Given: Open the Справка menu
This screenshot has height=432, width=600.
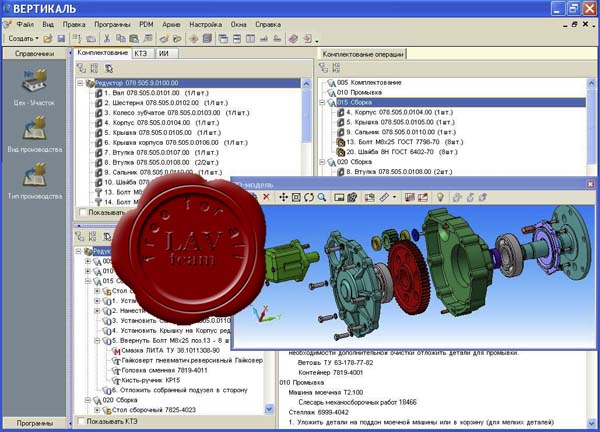Looking at the screenshot, I should click(268, 24).
